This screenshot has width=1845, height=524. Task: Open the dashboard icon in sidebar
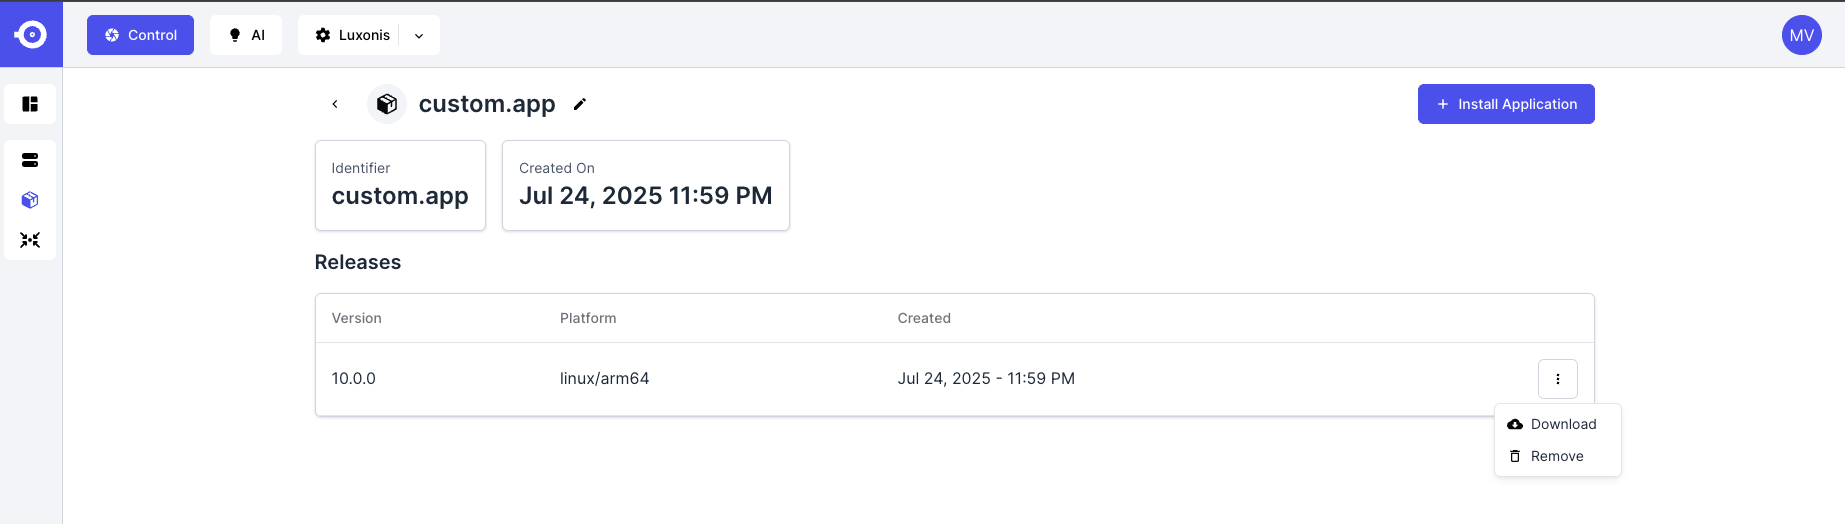pos(30,104)
